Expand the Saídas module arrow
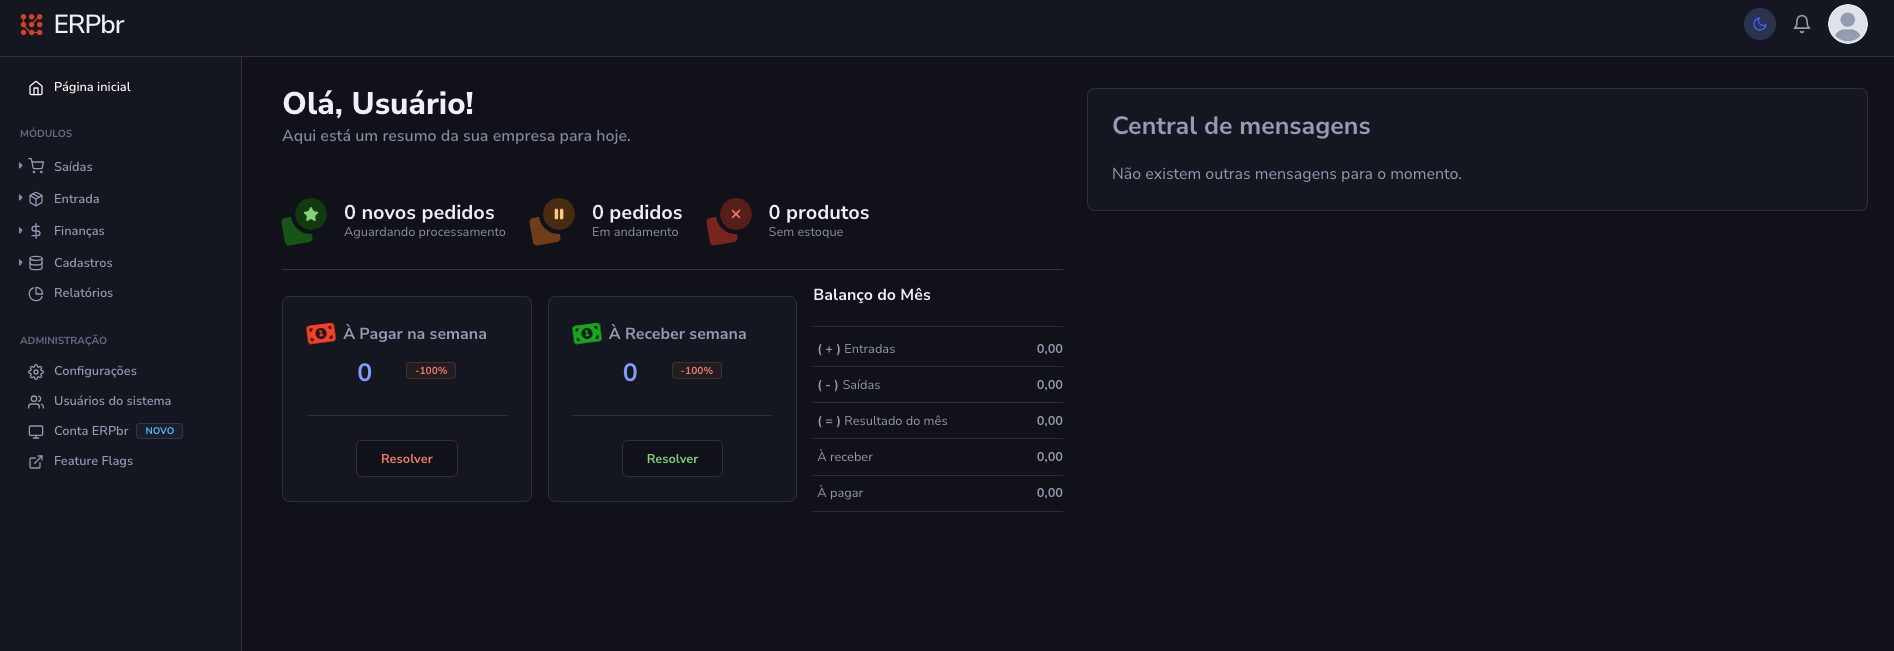This screenshot has height=651, width=1894. pyautogui.click(x=20, y=166)
